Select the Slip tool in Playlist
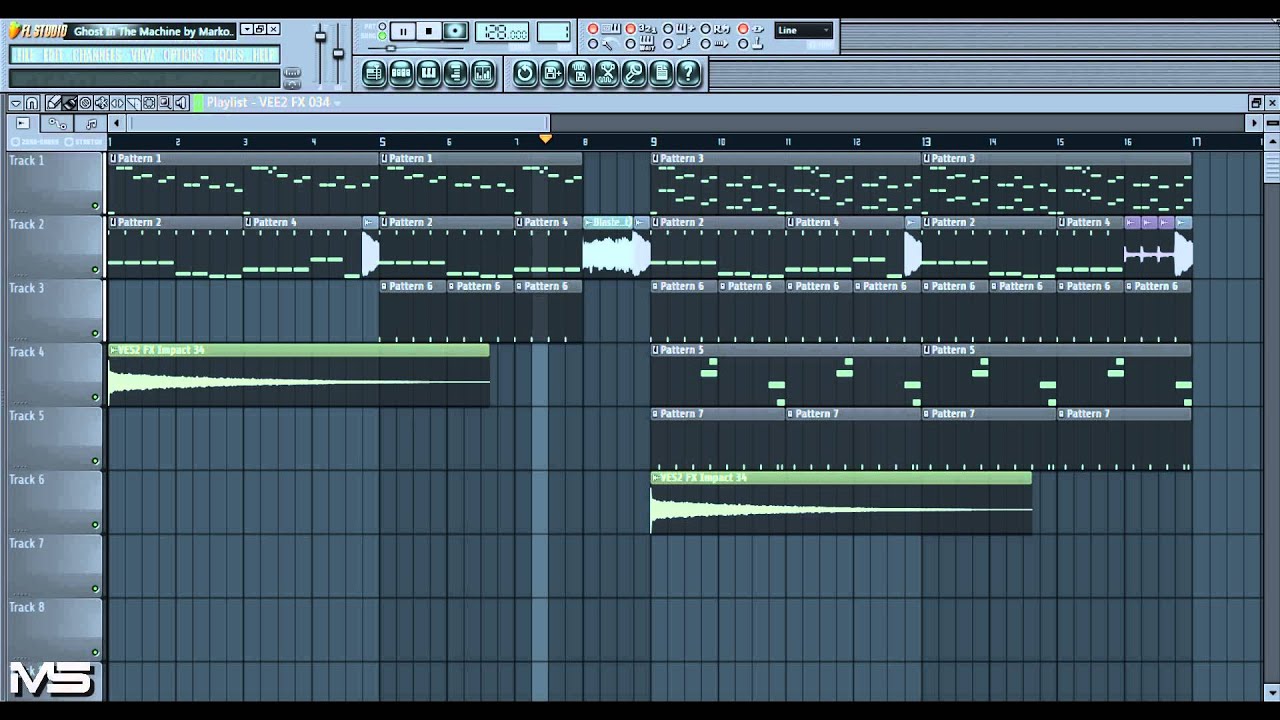This screenshot has width=1280, height=720. (x=118, y=103)
